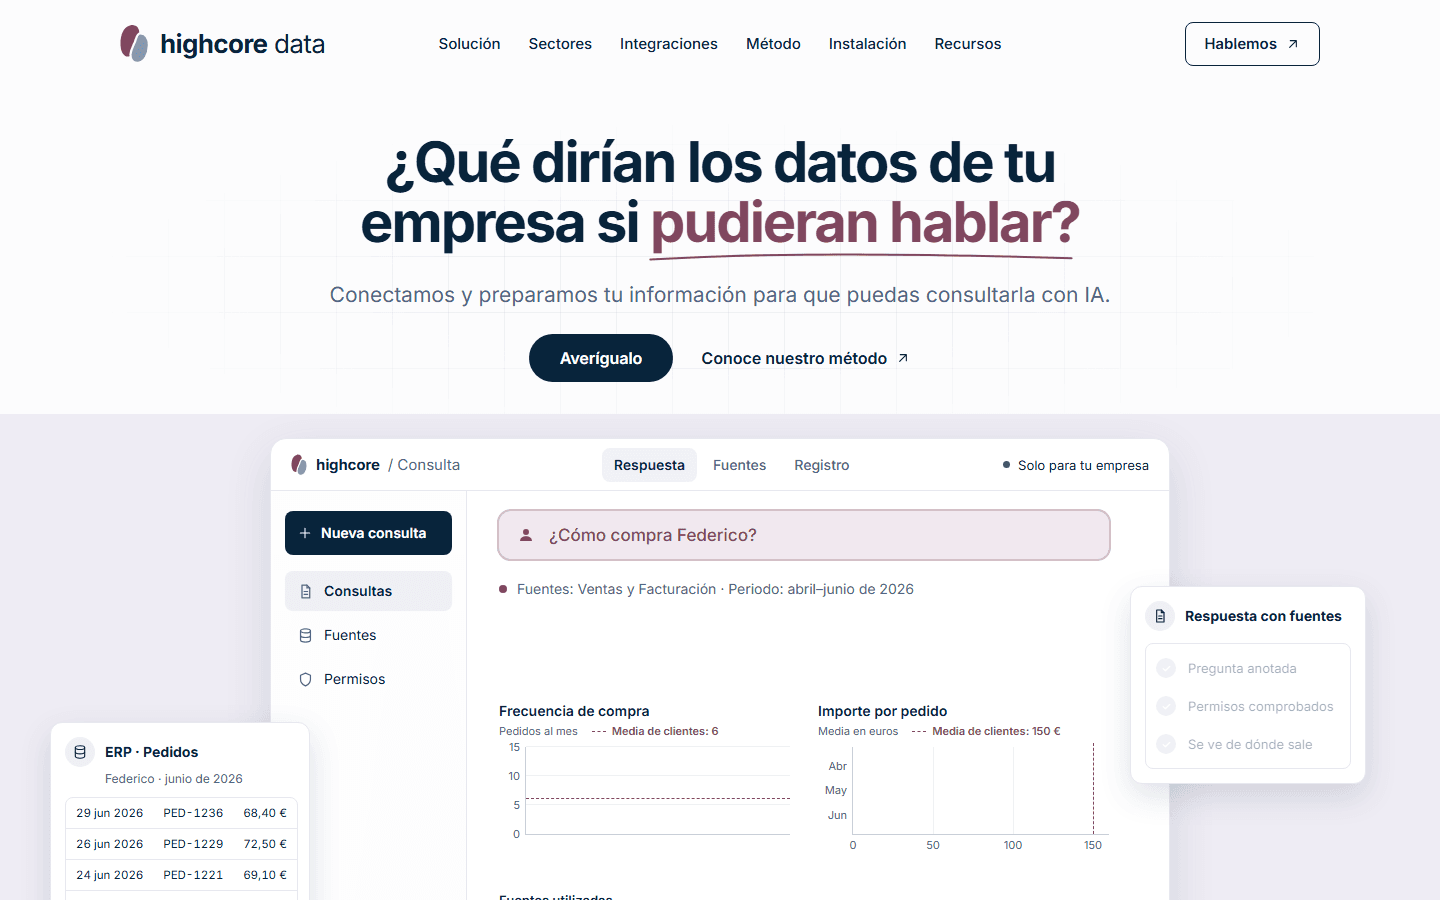Click the arrow icon in Hablemos button

tap(1293, 44)
